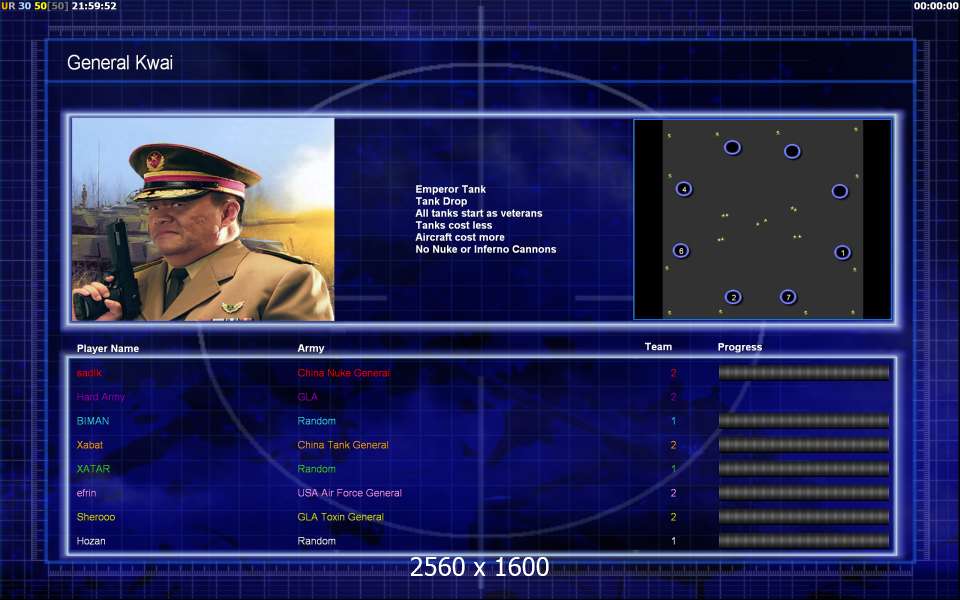Screen dimensions: 960x600
Task: Click BIMAN's Random army entry
Action: [317, 421]
